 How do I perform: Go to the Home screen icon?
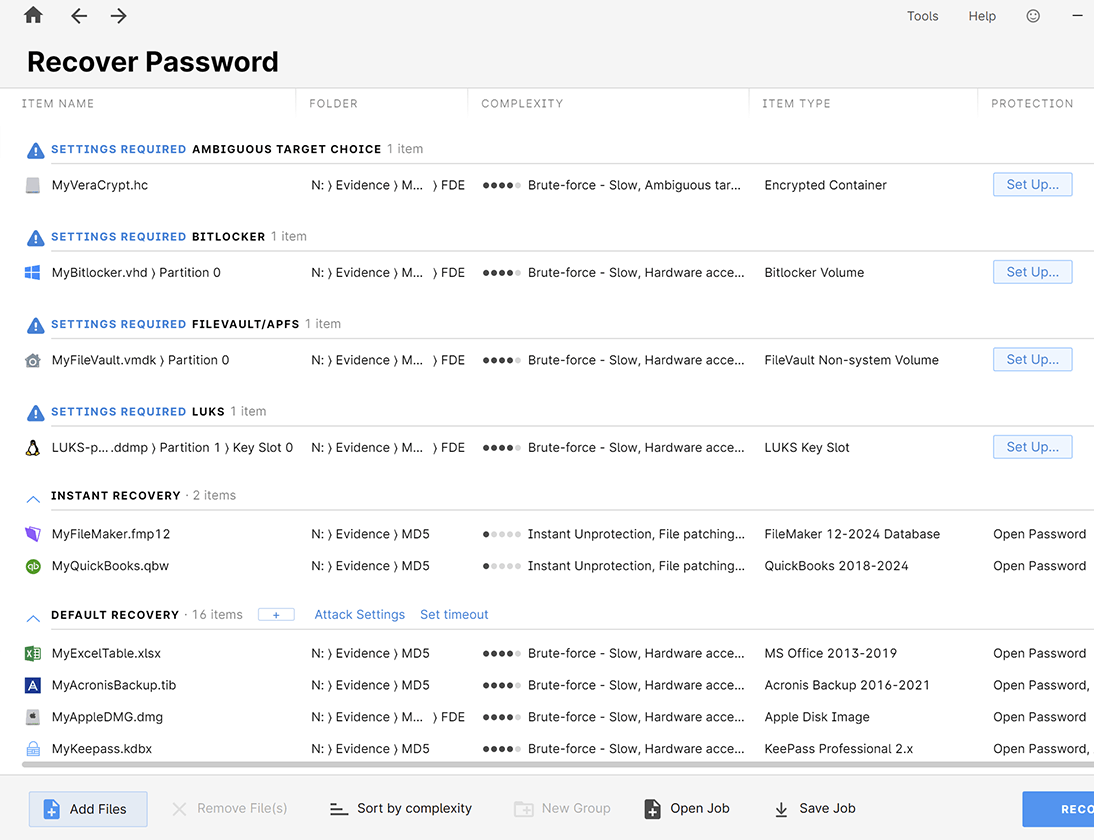click(33, 15)
